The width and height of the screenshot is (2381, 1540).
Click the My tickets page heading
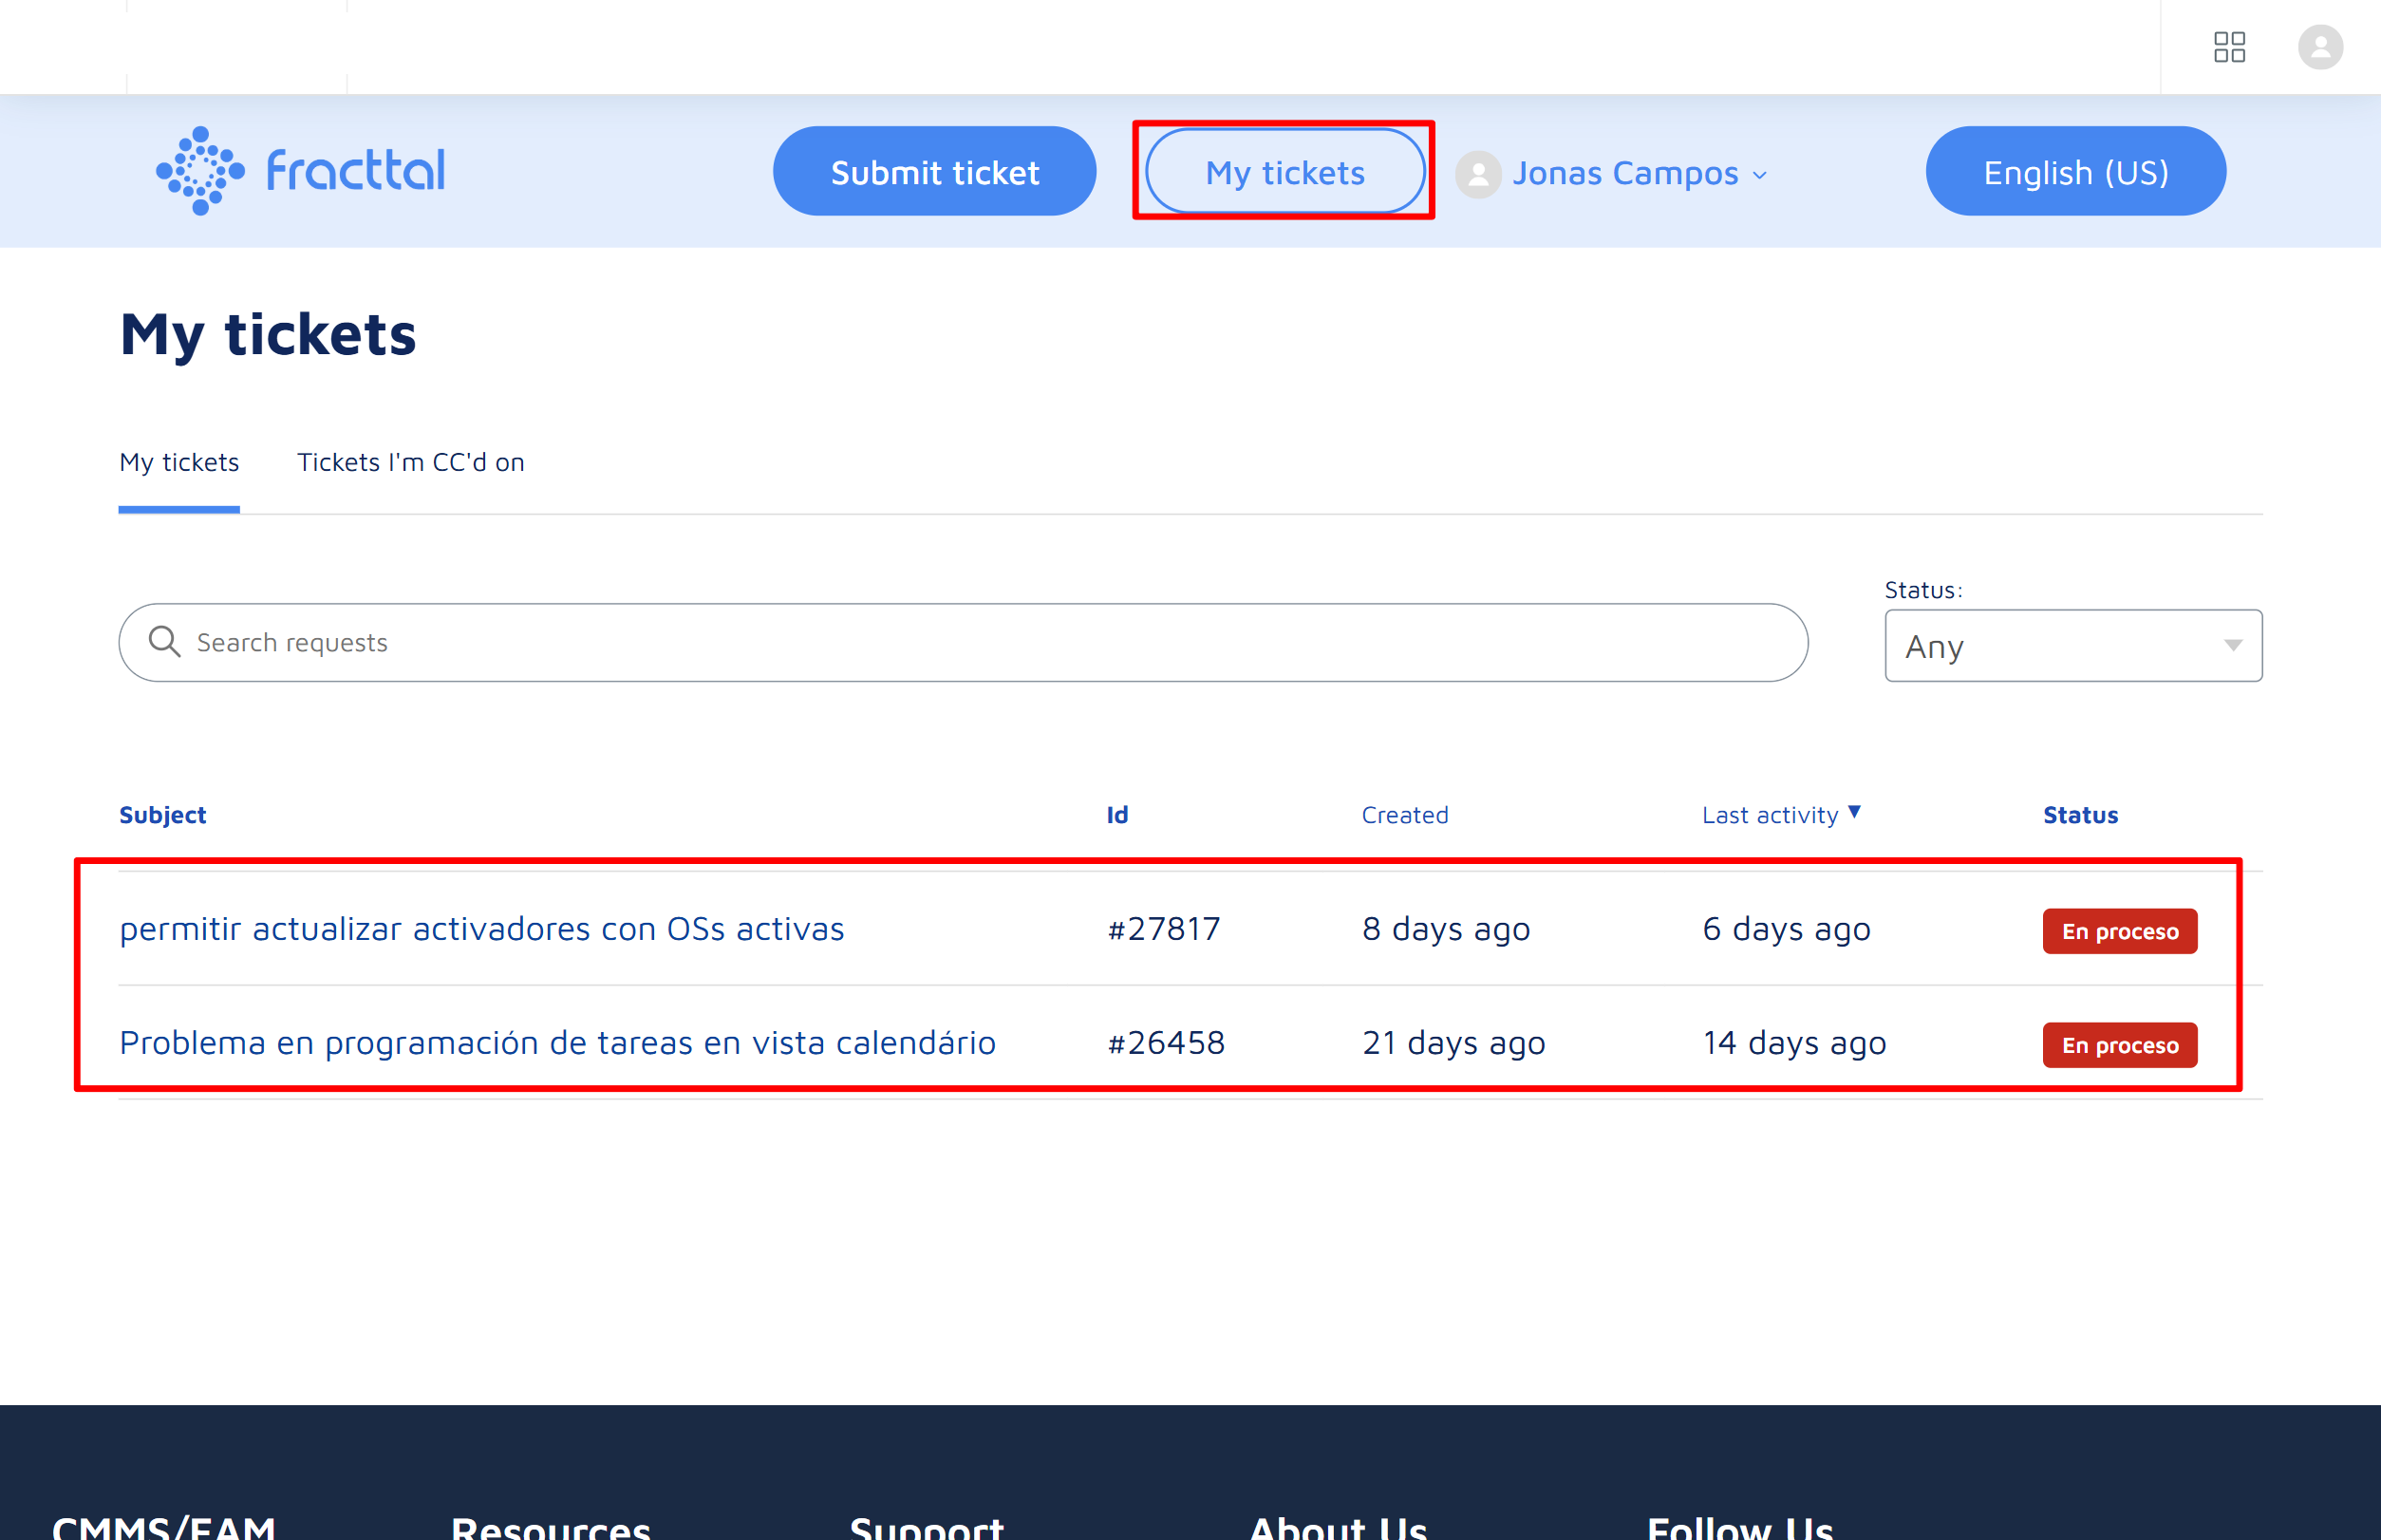click(268, 335)
